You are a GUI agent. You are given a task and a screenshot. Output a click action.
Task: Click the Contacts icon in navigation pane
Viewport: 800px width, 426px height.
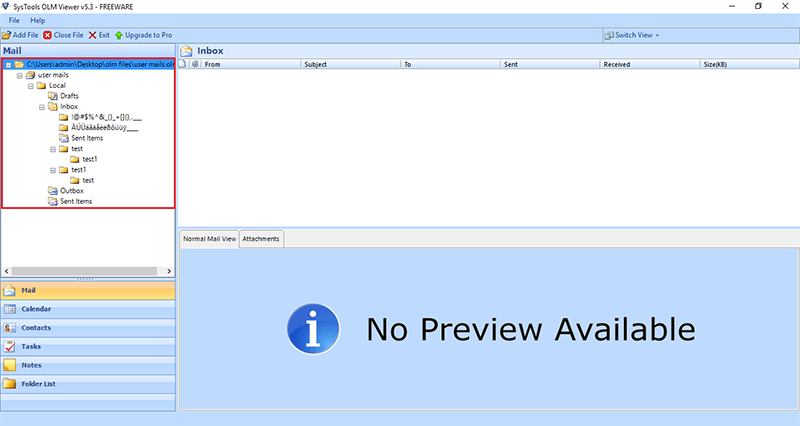[x=10, y=328]
